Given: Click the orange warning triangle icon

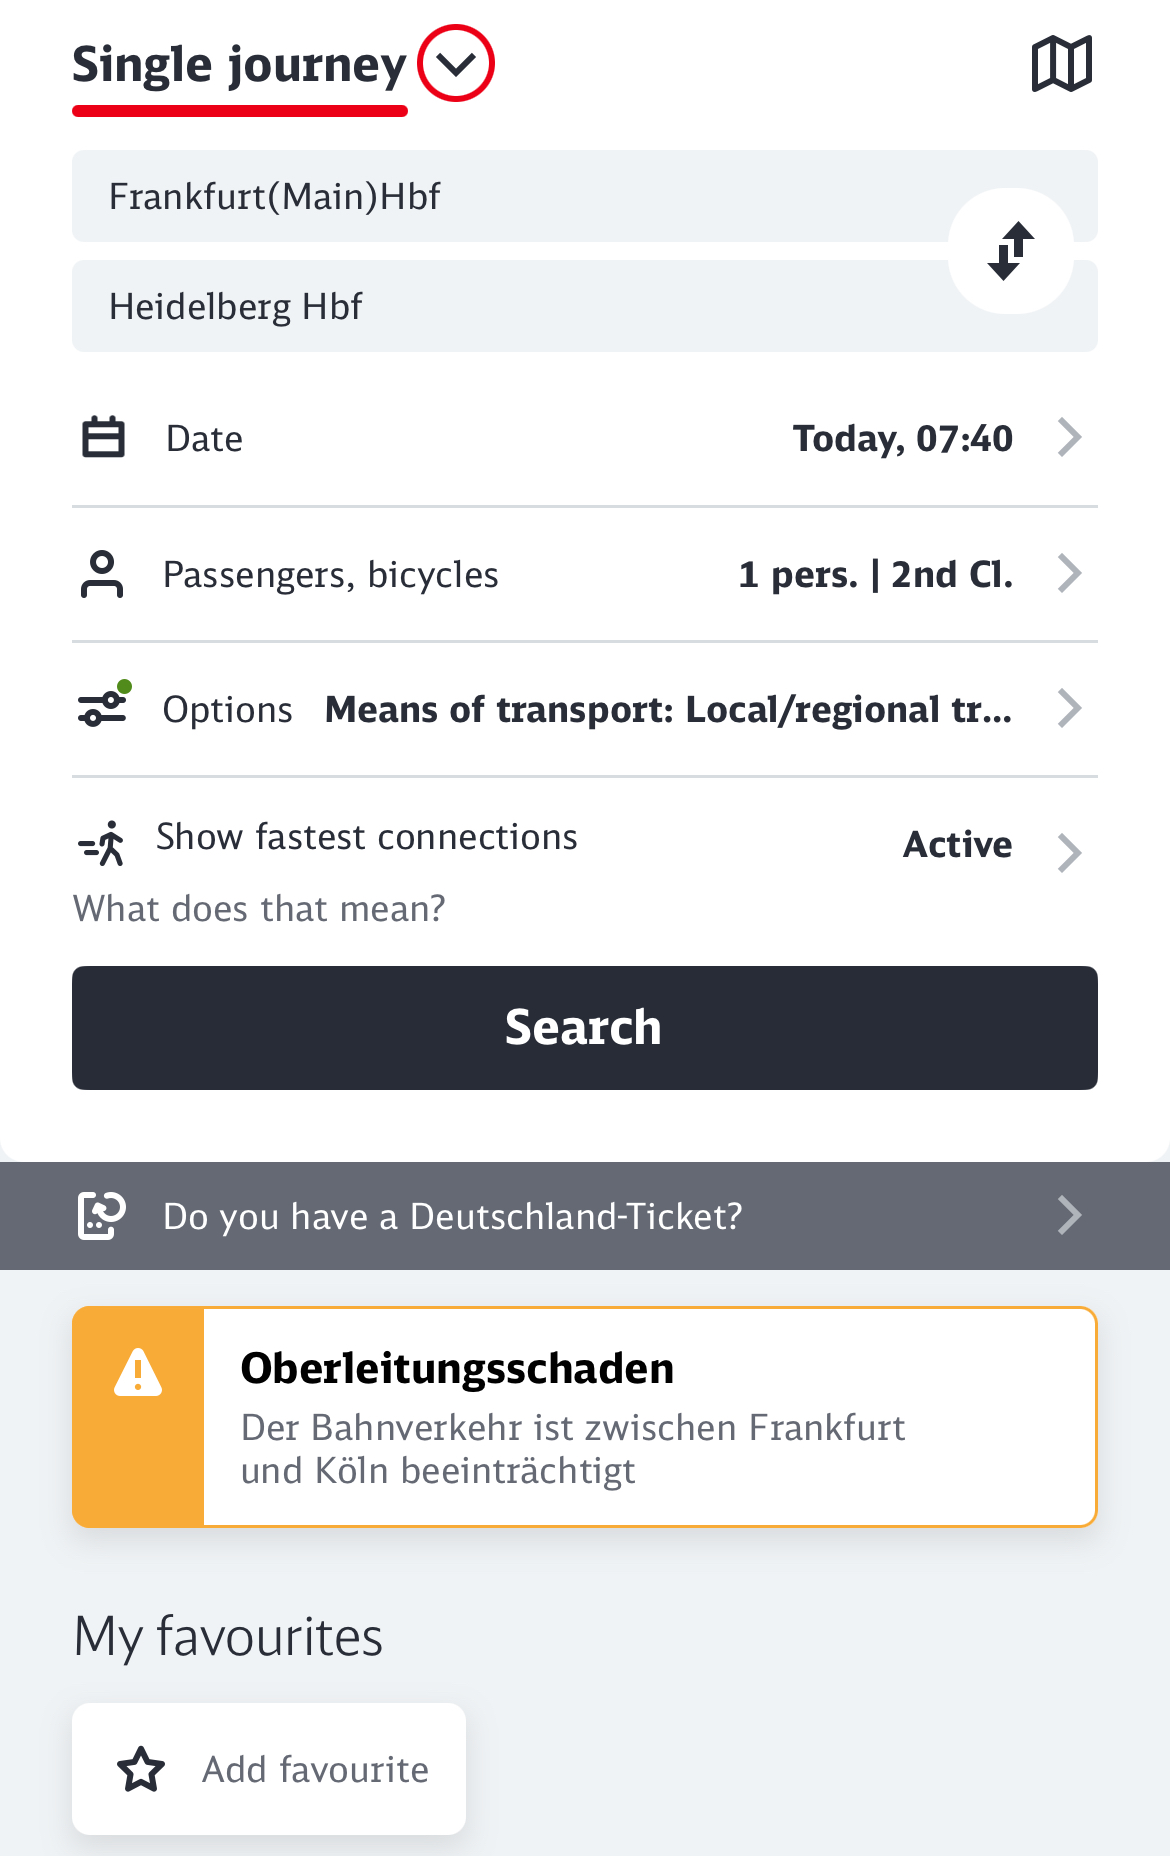Looking at the screenshot, I should (138, 1372).
